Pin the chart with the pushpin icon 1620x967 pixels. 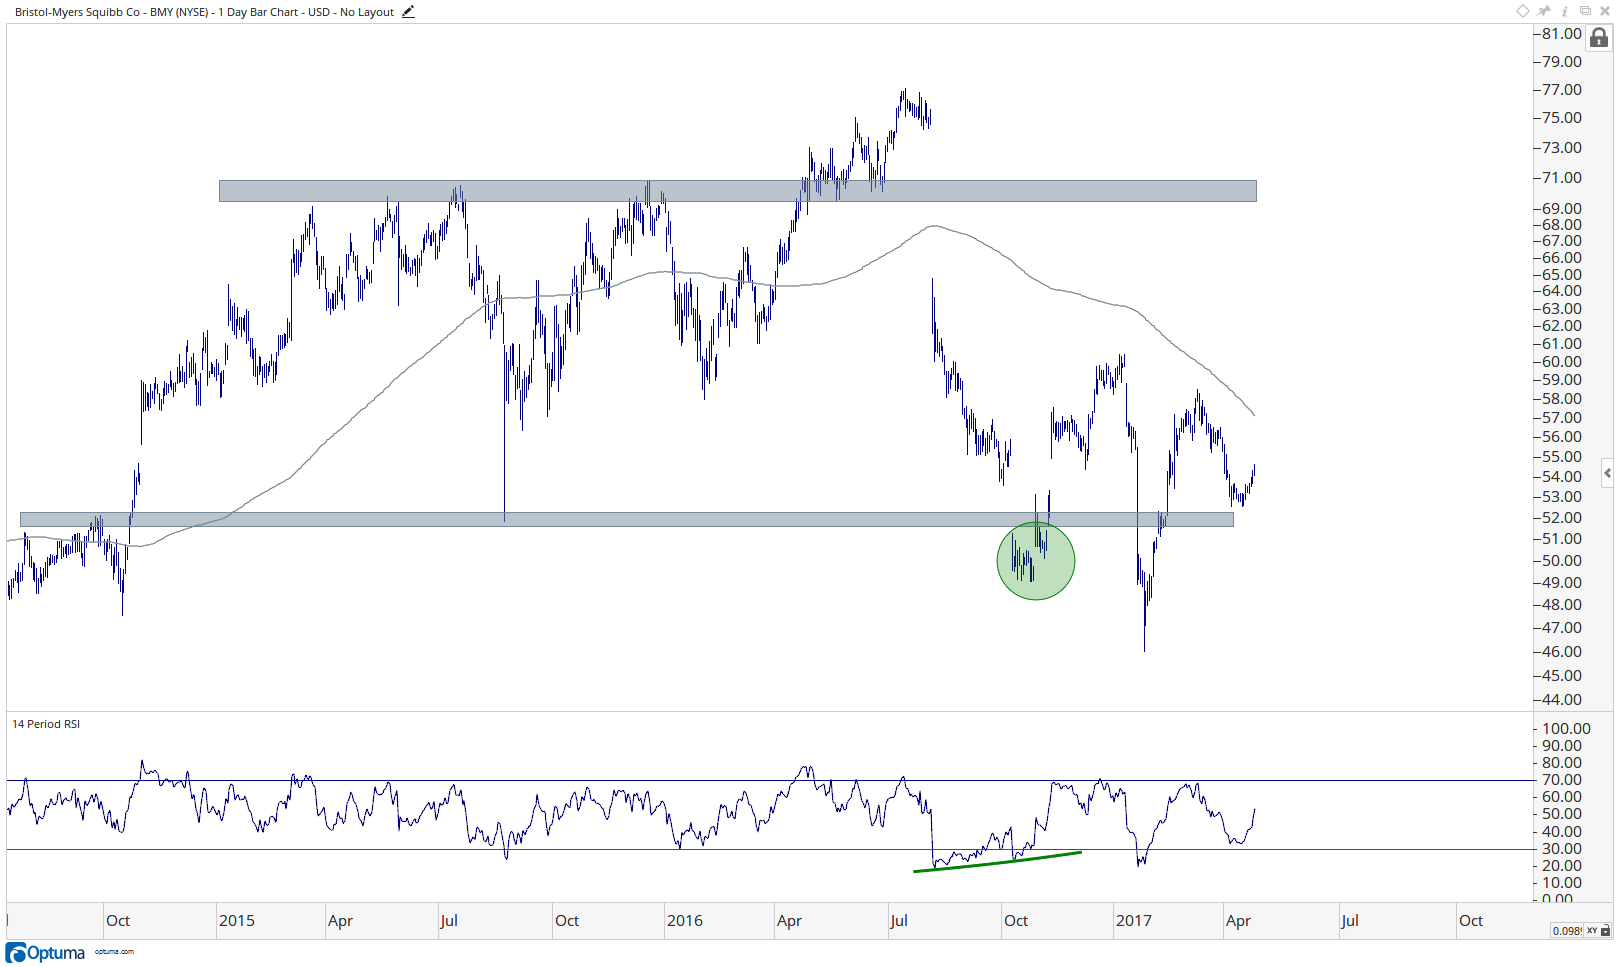[x=1544, y=11]
